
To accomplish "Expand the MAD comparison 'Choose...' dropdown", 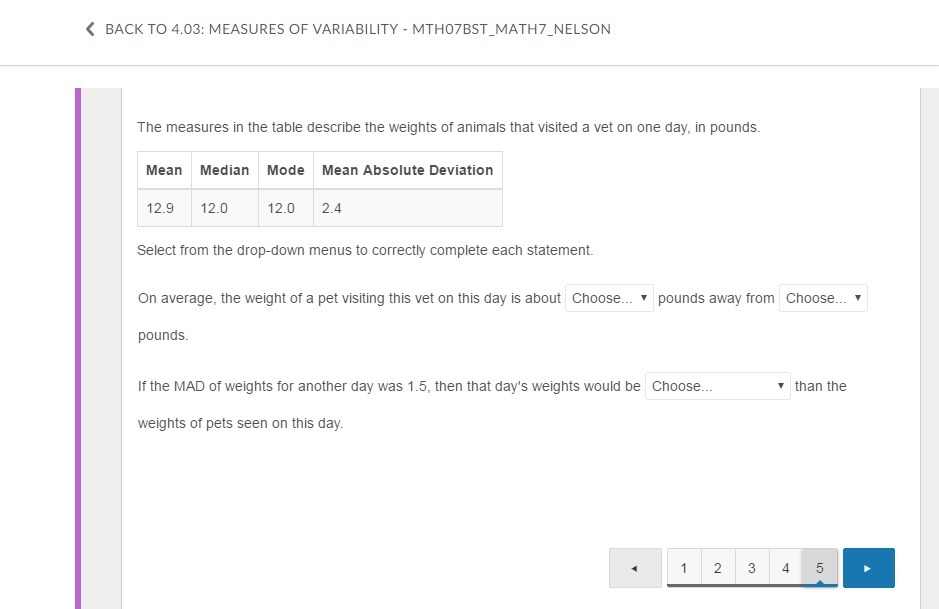I will tap(718, 386).
